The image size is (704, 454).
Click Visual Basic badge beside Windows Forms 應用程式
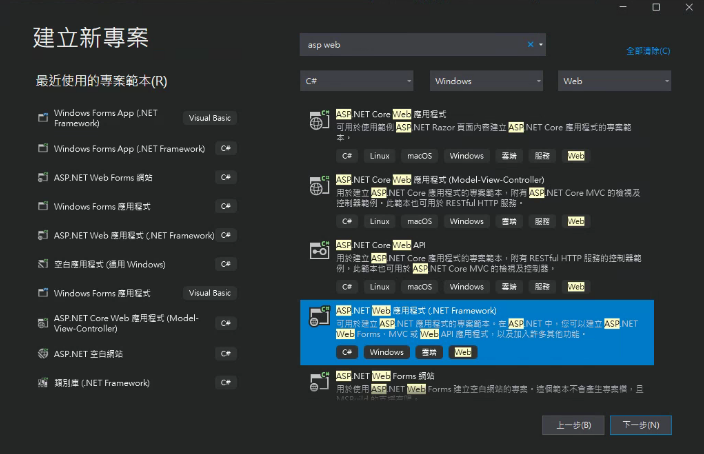pos(210,293)
